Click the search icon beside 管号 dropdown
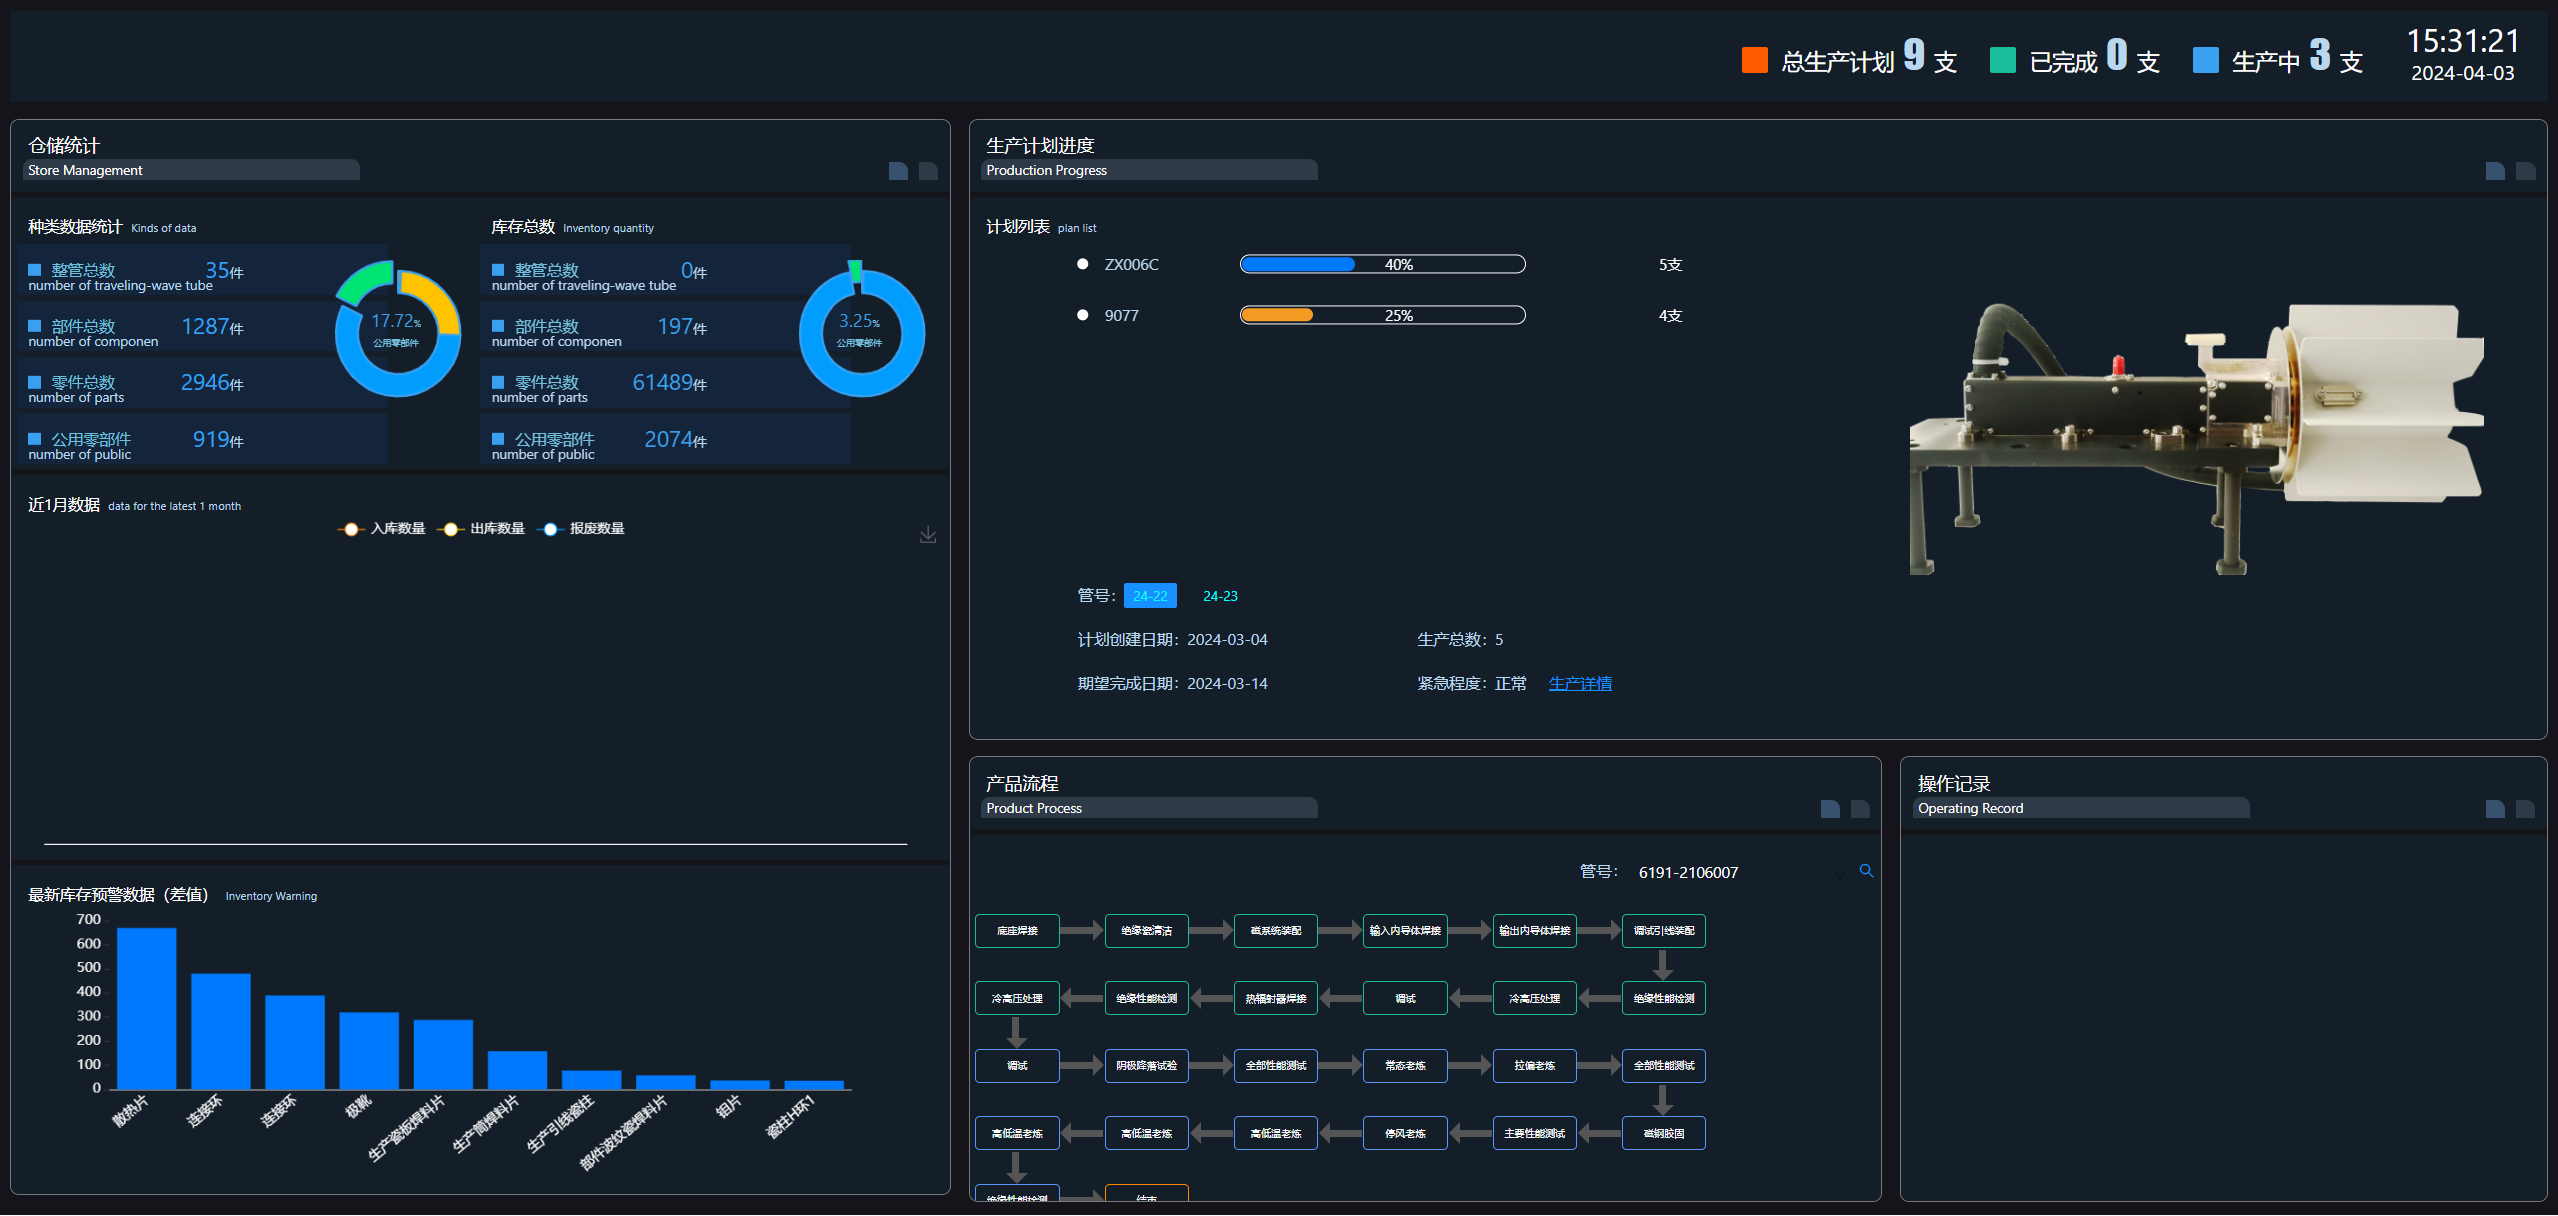This screenshot has width=2558, height=1216. click(1866, 871)
